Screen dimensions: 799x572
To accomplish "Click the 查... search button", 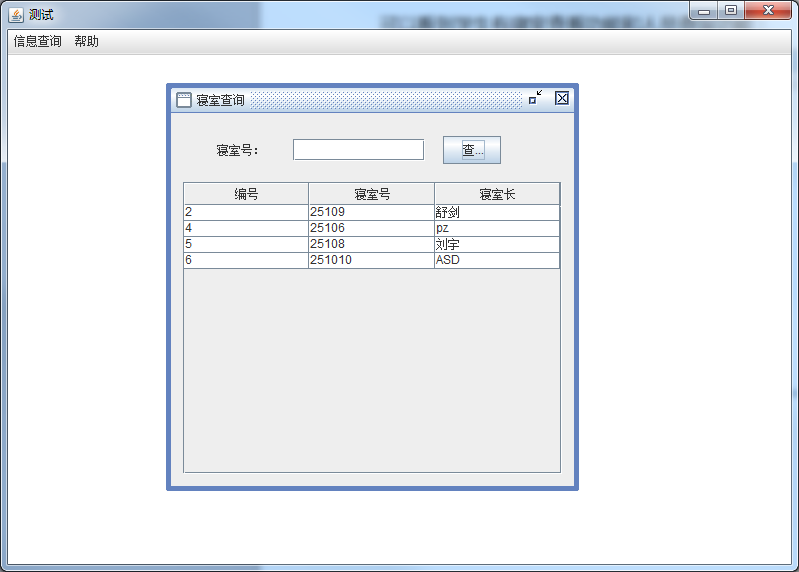I will (472, 150).
